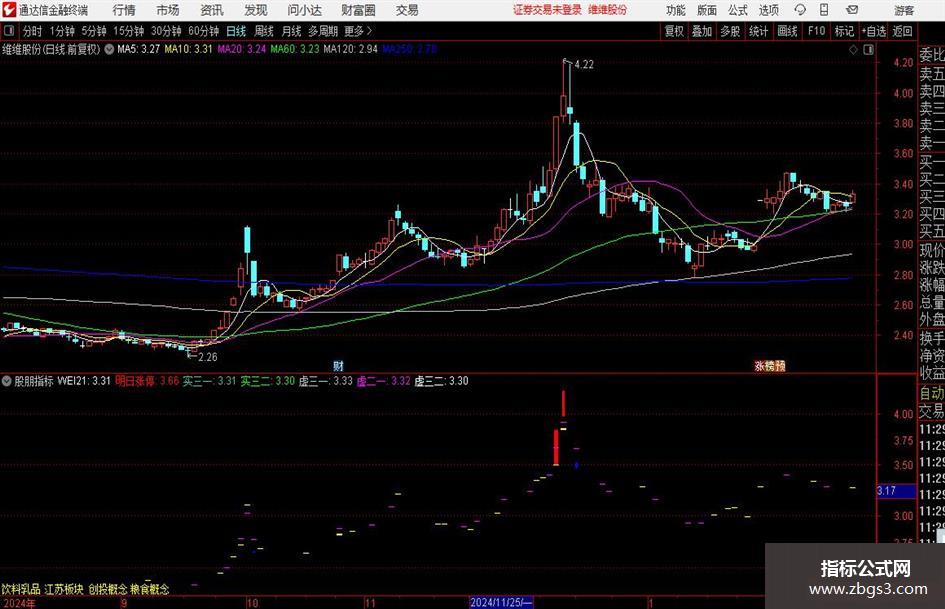
Task: Click the 饮料乳品 sector tag
Action: 20,589
